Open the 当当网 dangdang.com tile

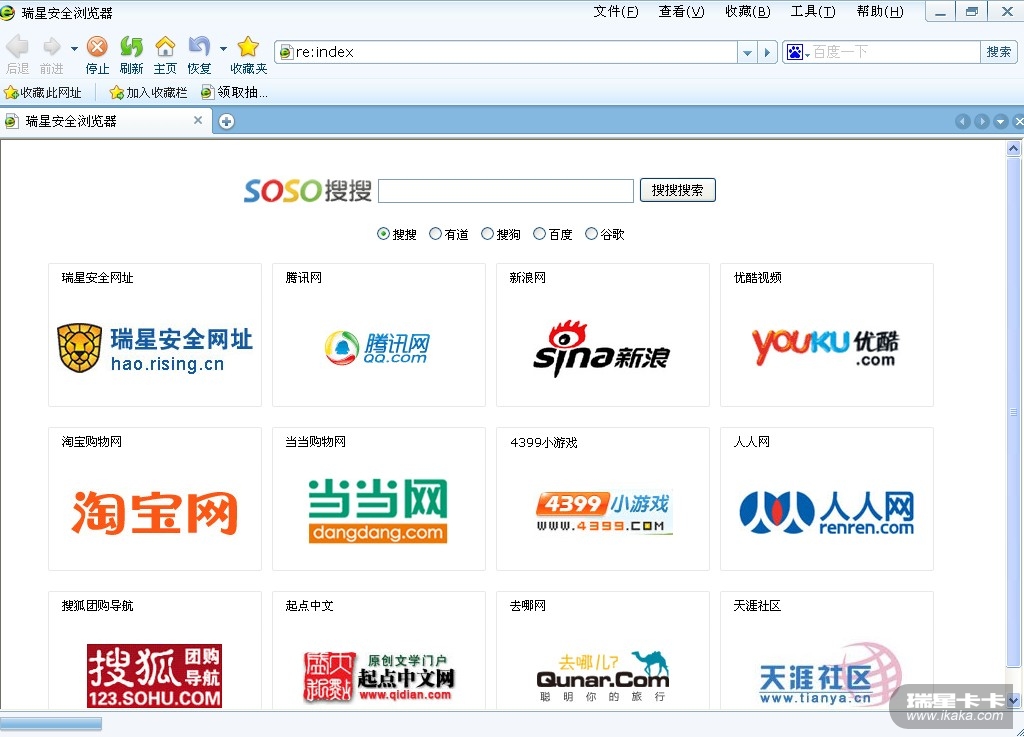pos(379,499)
